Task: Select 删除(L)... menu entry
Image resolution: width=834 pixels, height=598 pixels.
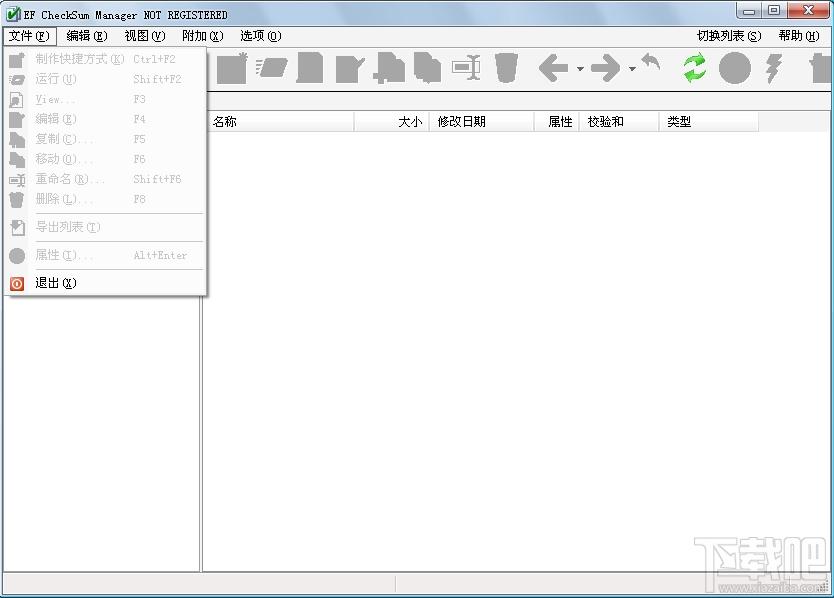Action: point(105,199)
